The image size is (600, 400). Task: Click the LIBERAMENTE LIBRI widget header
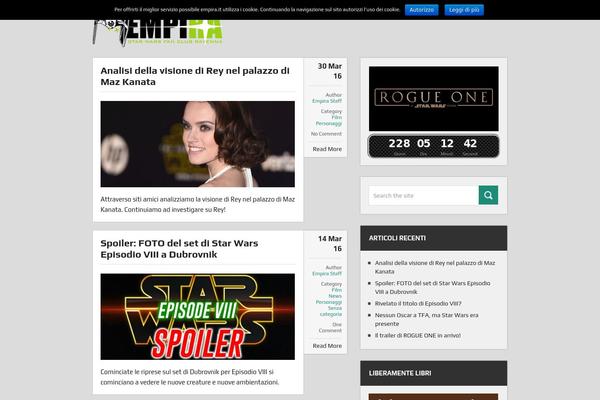pos(434,373)
